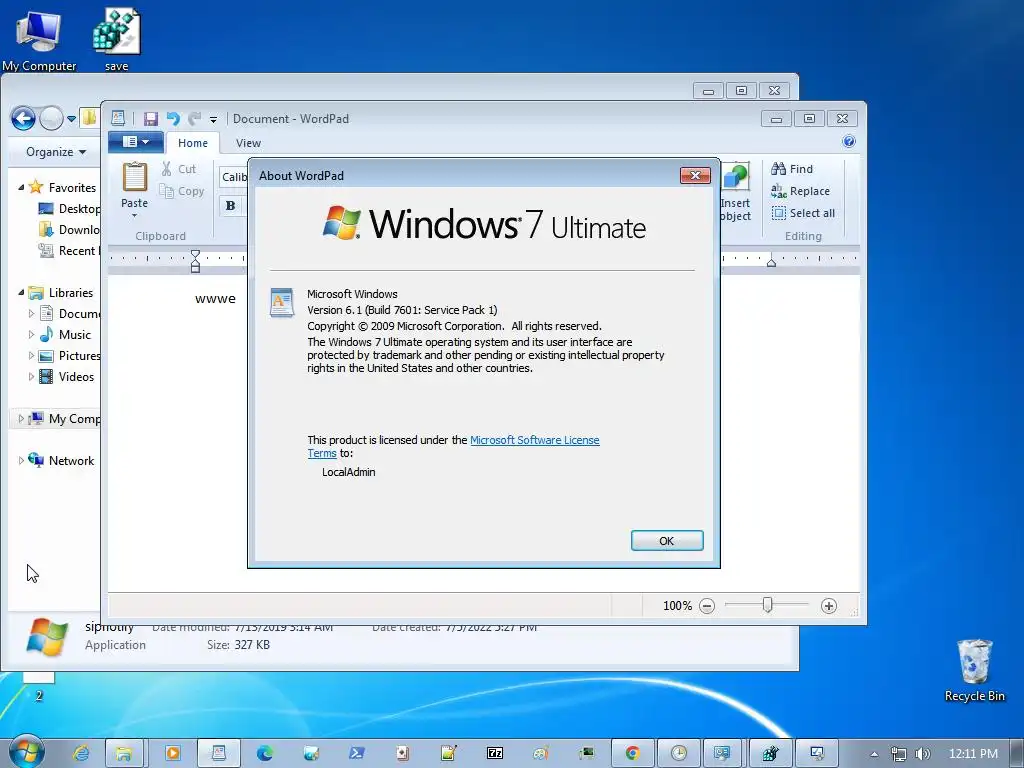Select Videos in Libraries

pyautogui.click(x=67, y=377)
